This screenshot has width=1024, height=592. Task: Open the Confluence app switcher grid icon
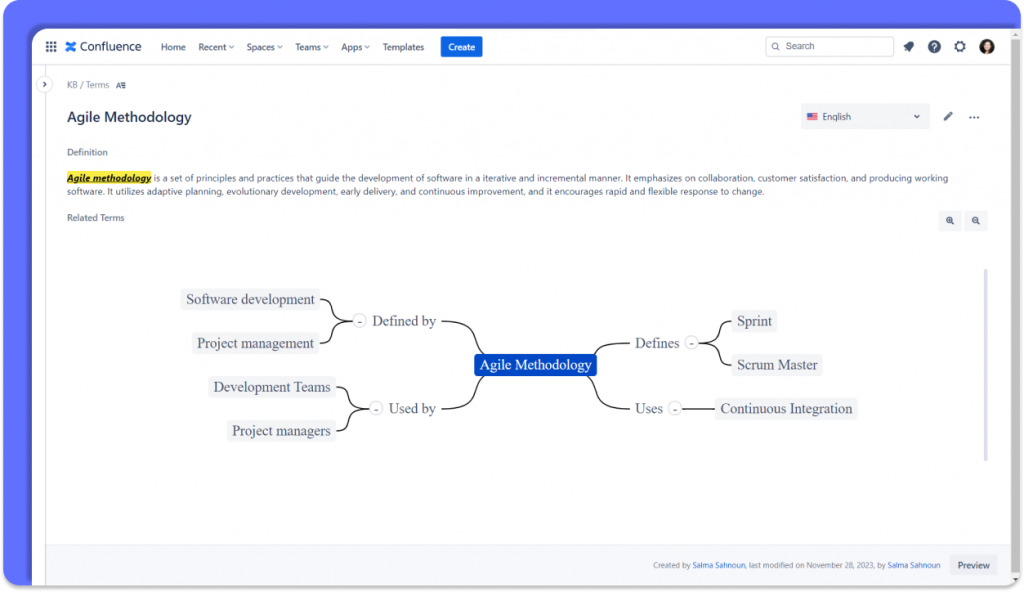[50, 46]
